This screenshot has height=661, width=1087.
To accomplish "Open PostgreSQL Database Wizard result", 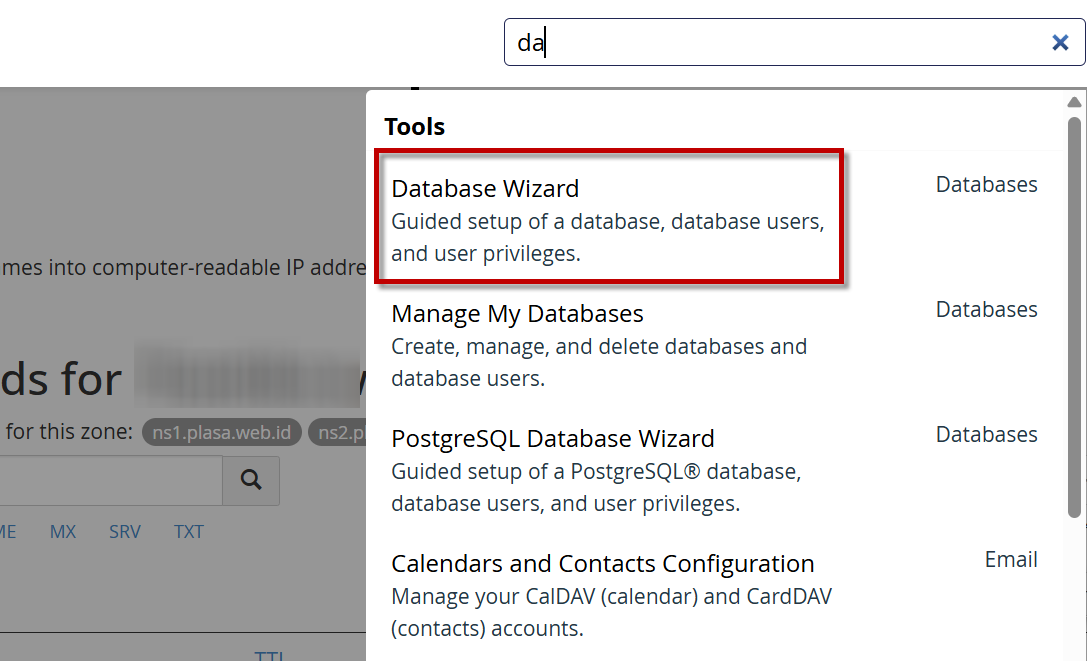I will (x=552, y=439).
